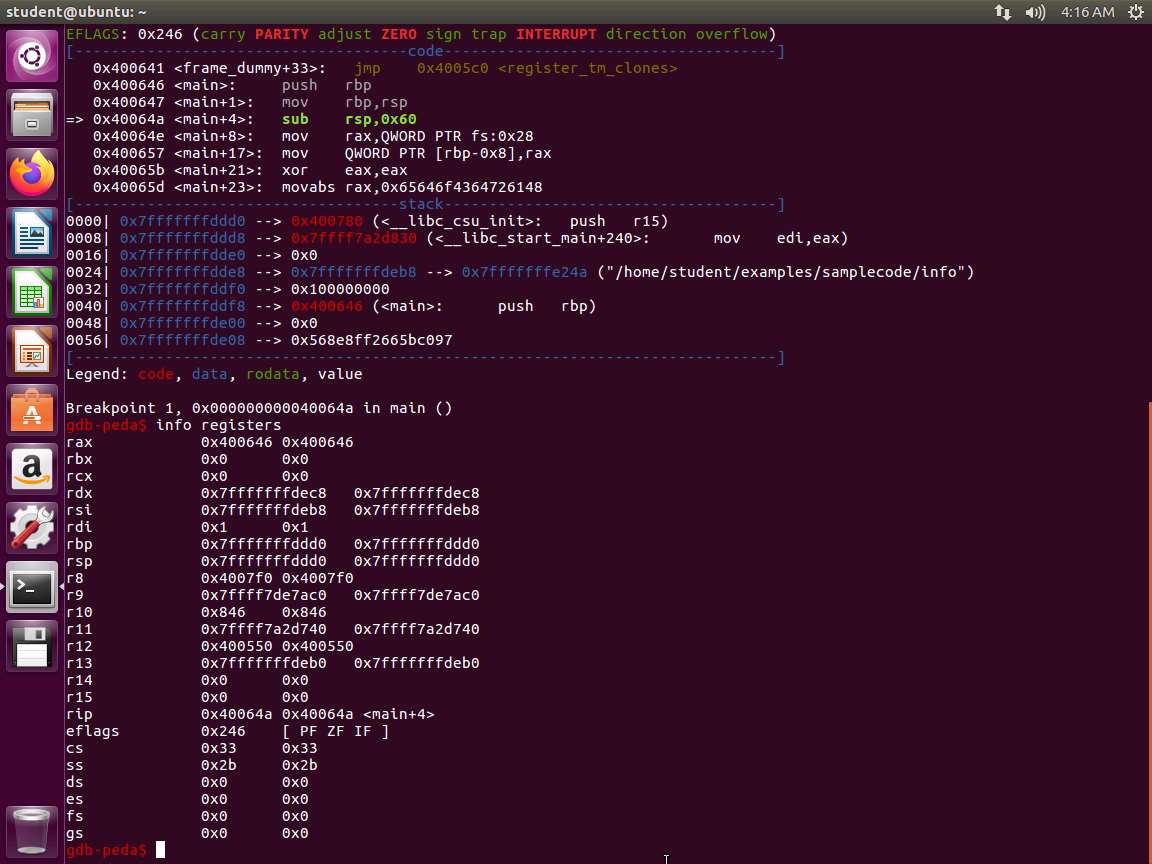
Task: Click the Amazon launcher icon
Action: [32, 469]
